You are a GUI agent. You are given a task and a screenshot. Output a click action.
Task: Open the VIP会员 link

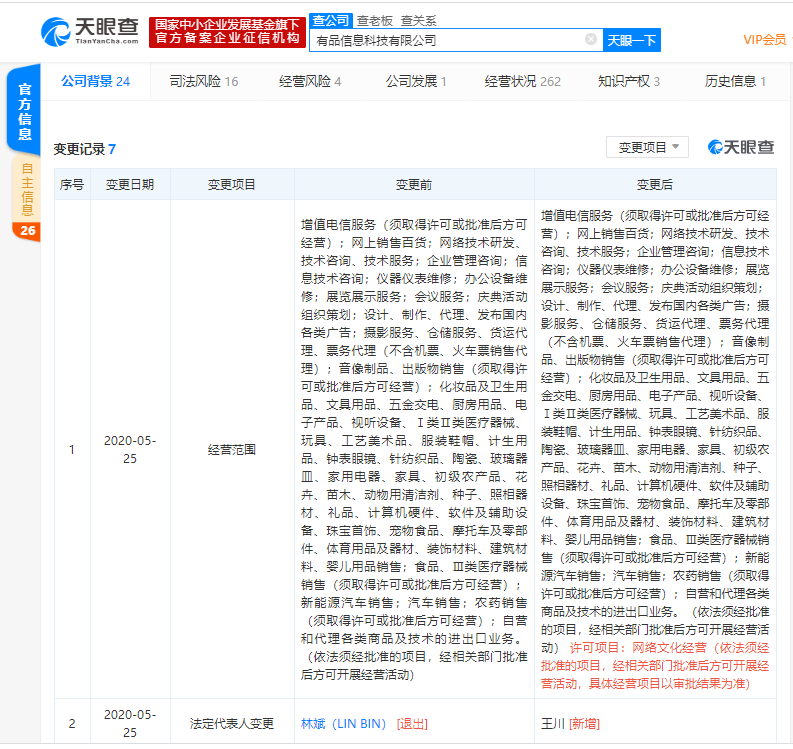point(764,40)
